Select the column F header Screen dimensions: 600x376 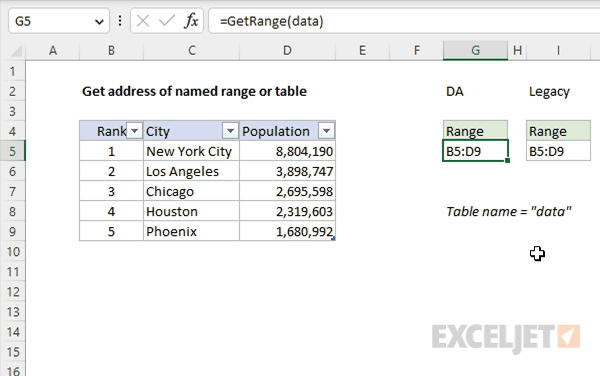416,50
